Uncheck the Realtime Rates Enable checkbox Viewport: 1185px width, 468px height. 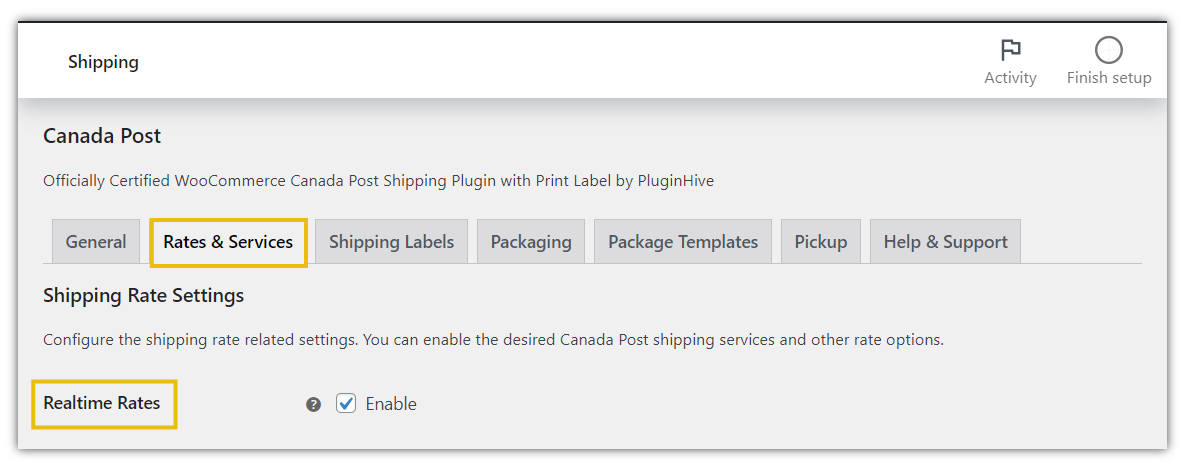tap(346, 404)
